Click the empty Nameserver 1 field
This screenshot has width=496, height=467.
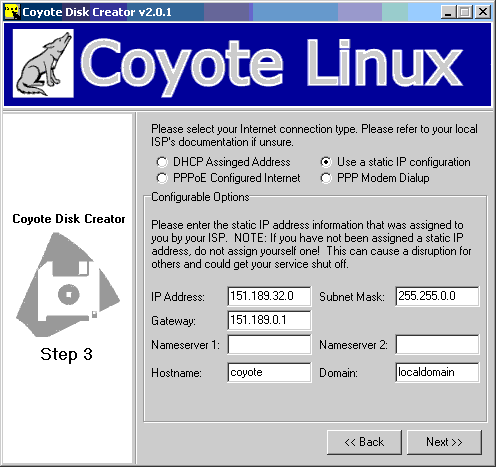click(x=269, y=344)
